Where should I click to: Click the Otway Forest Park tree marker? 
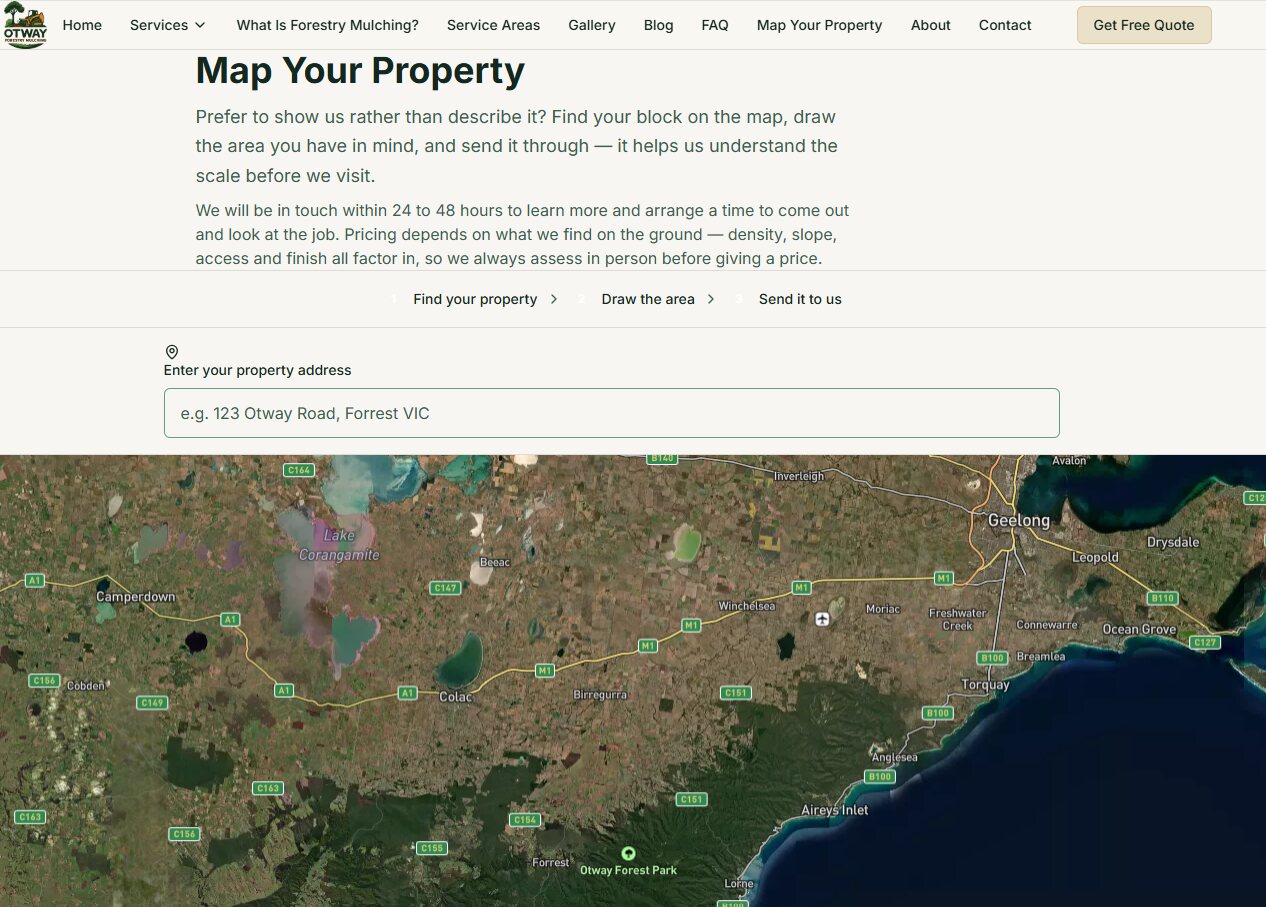point(628,853)
